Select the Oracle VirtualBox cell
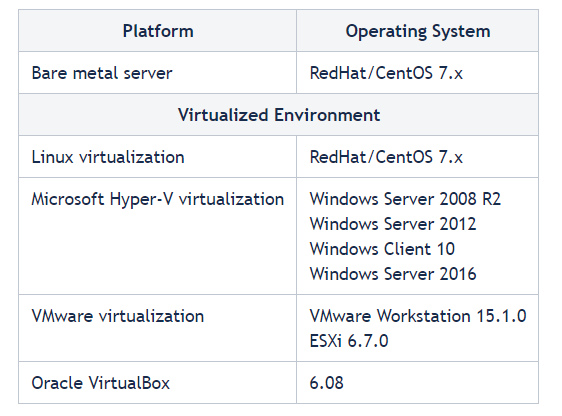Screen dimensions: 562x416 click(x=158, y=383)
